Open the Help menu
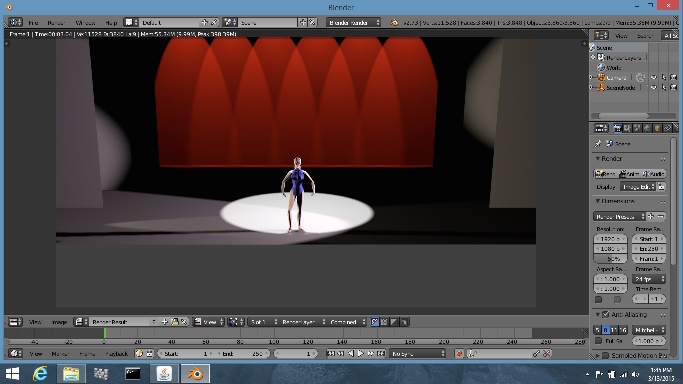 (x=111, y=23)
